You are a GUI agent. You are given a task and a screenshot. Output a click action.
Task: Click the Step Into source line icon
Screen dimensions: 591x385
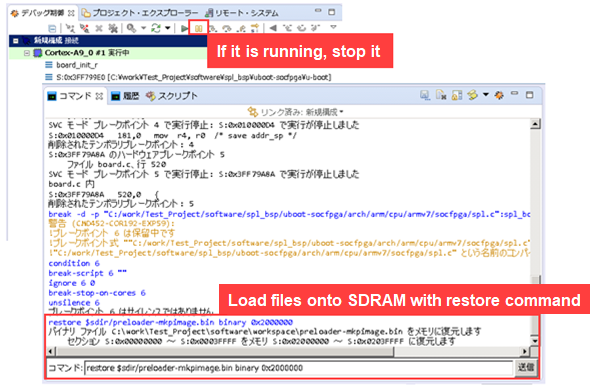[x=213, y=28]
